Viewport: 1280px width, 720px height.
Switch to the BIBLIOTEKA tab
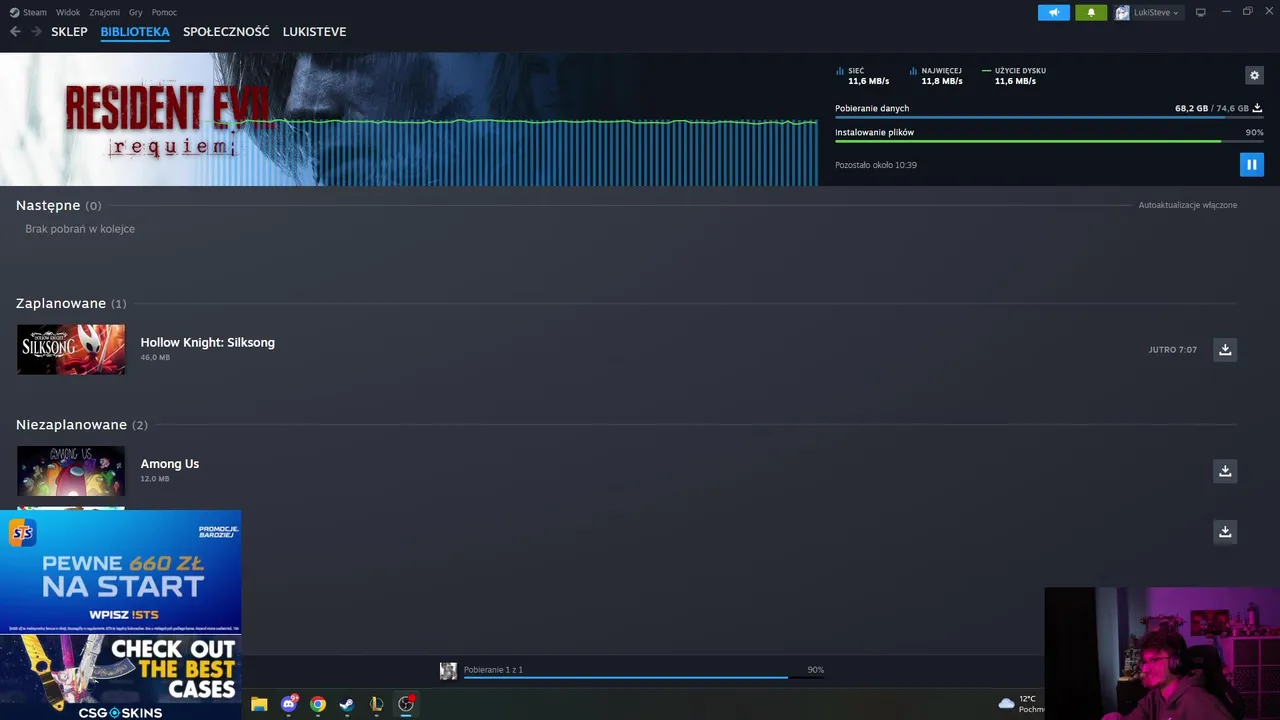click(135, 32)
